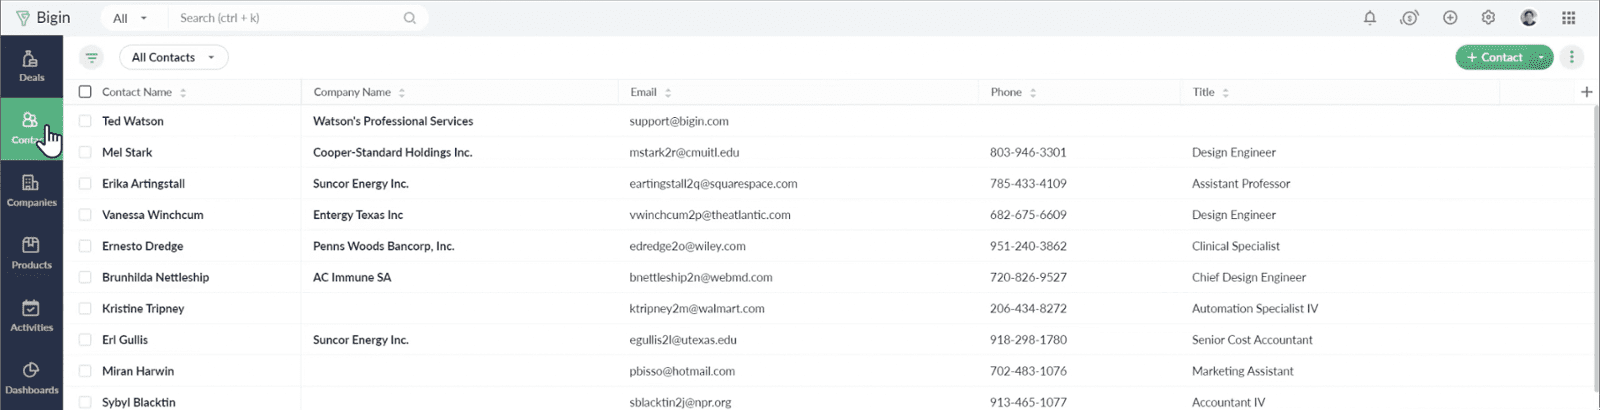
Task: Open the All Contacts view dropdown
Action: coord(173,57)
